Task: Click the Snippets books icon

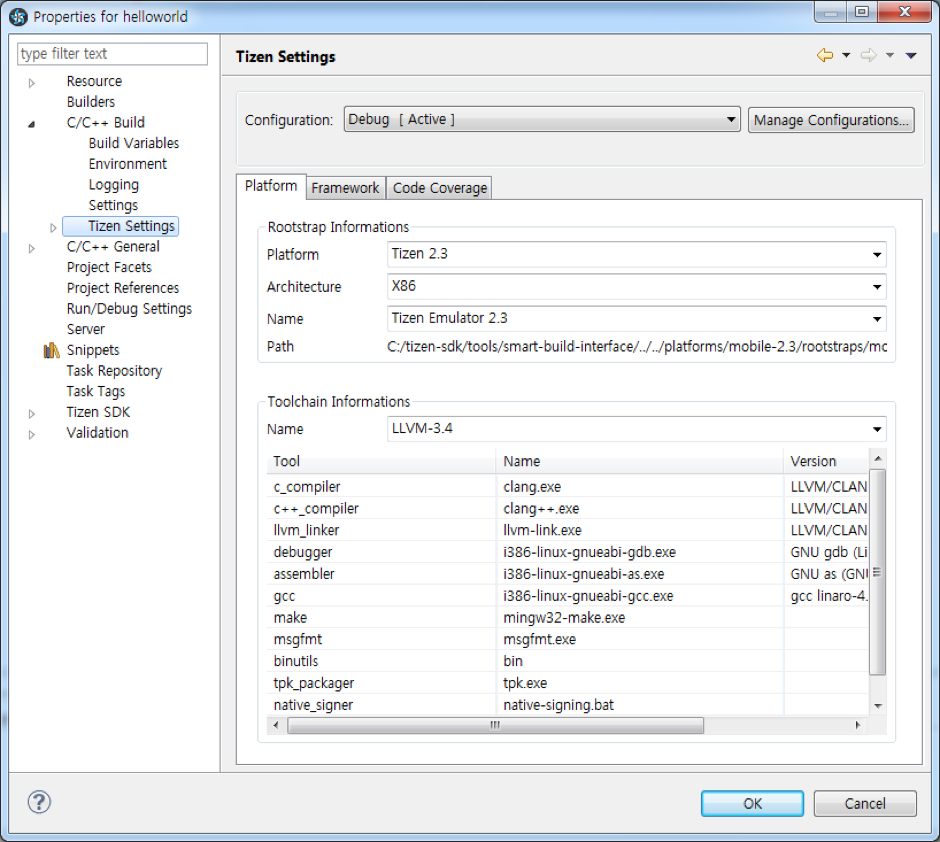Action: click(52, 350)
